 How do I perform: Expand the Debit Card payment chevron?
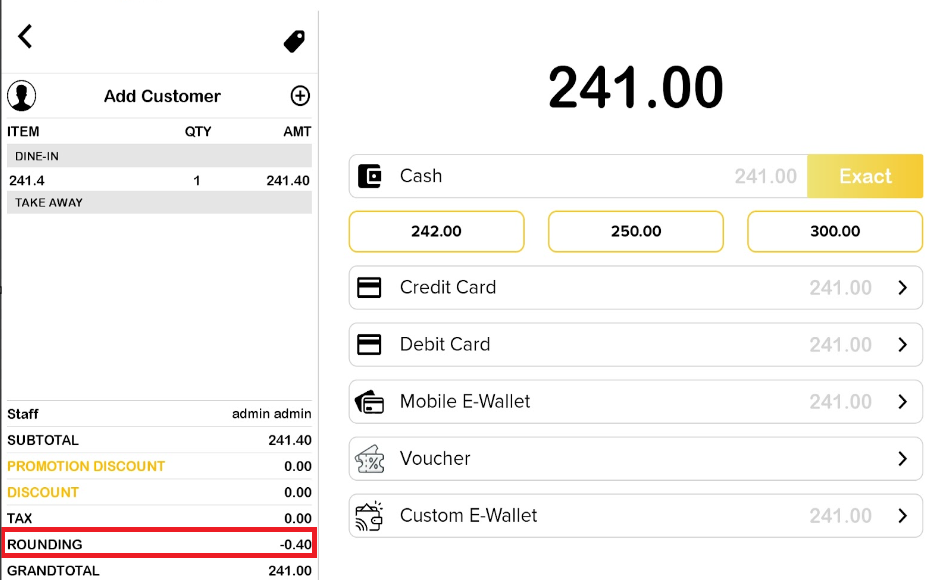coord(902,345)
